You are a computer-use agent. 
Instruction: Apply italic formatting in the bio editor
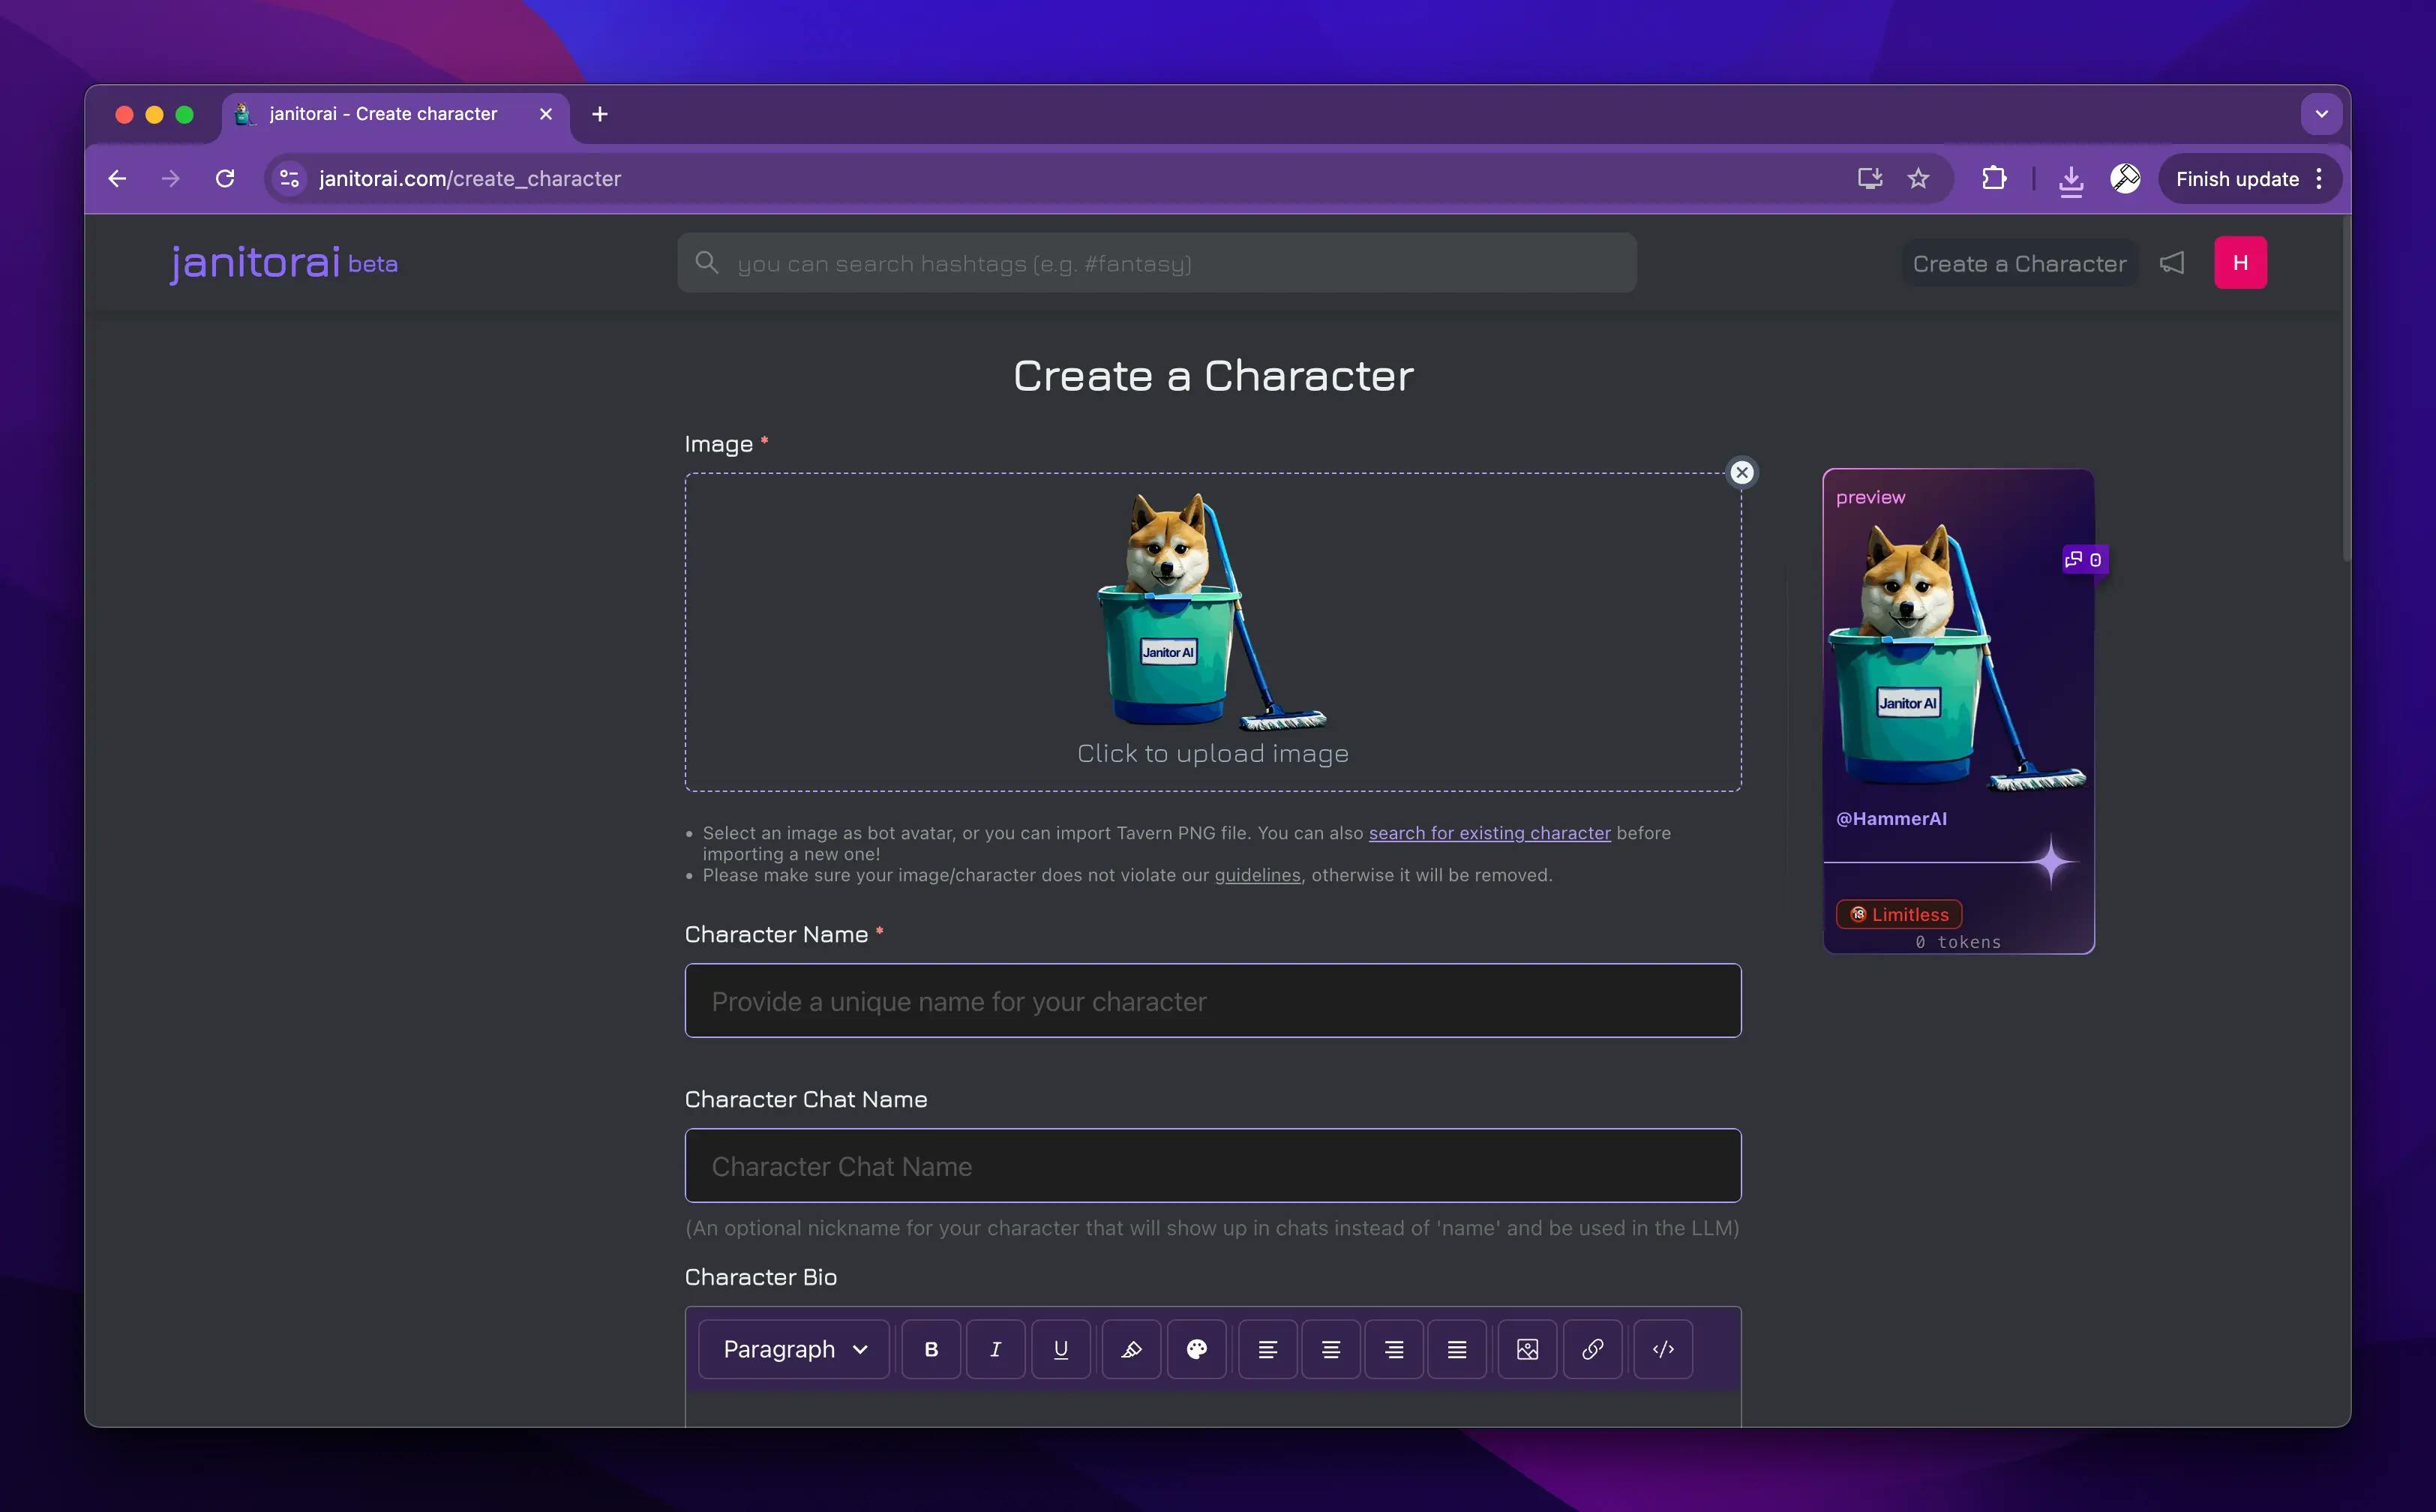coord(995,1349)
